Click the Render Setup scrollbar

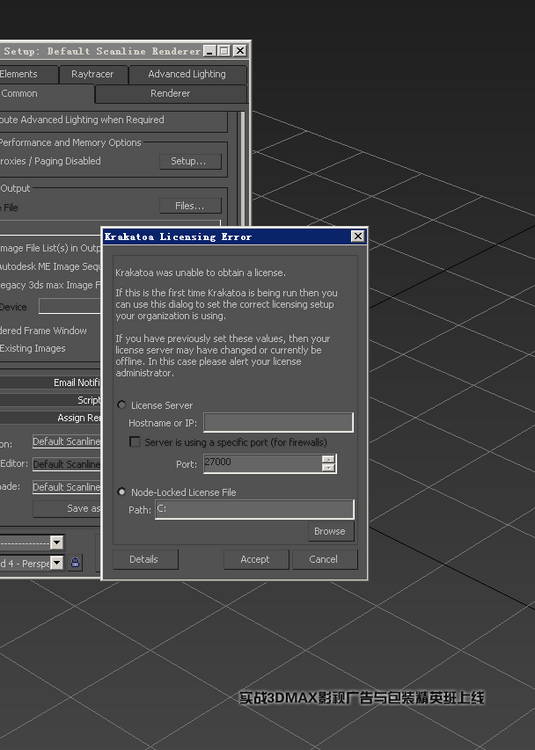pyautogui.click(x=242, y=167)
